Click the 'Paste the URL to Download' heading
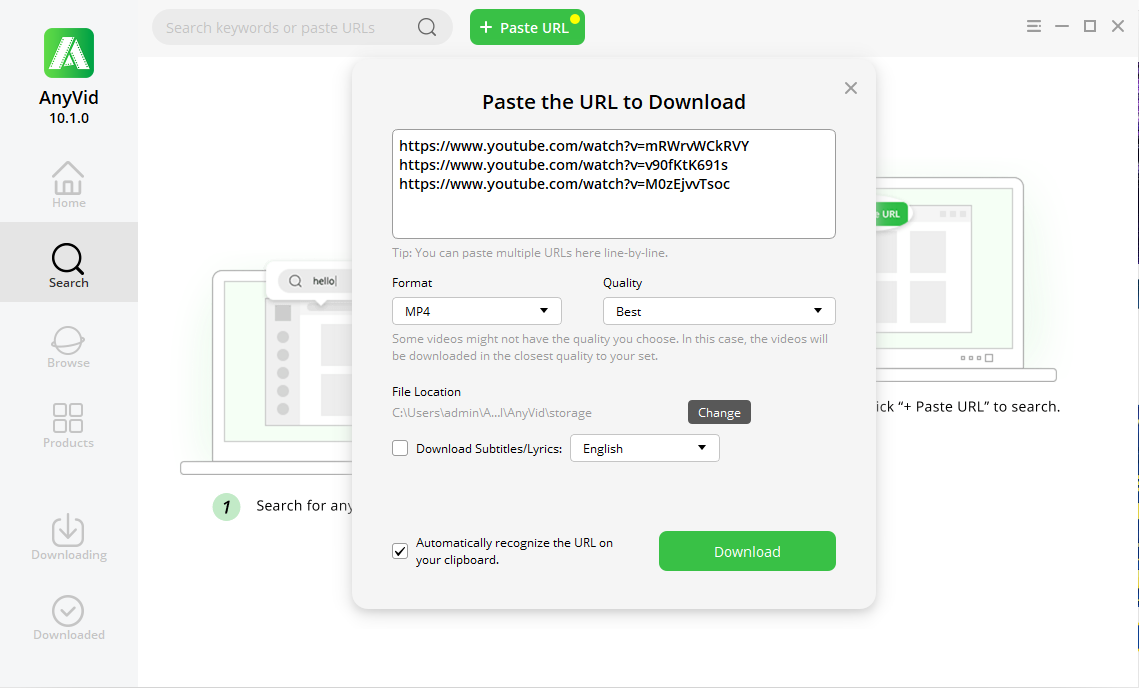Image resolution: width=1139 pixels, height=688 pixels. pyautogui.click(x=614, y=102)
